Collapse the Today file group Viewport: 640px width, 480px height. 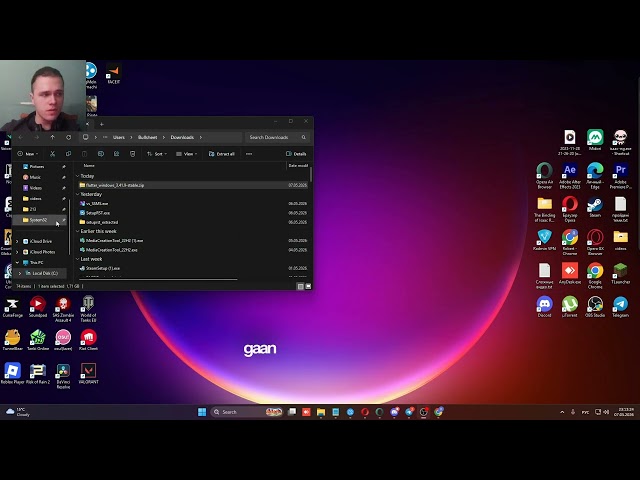click(78, 176)
